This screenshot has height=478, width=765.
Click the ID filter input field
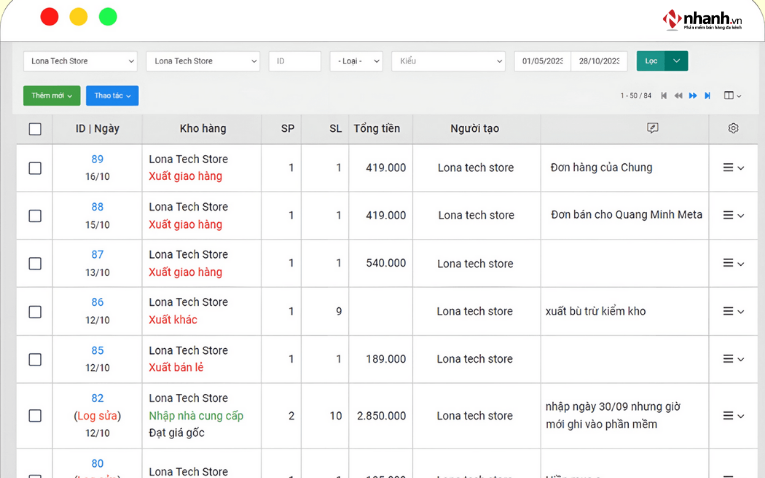click(295, 61)
